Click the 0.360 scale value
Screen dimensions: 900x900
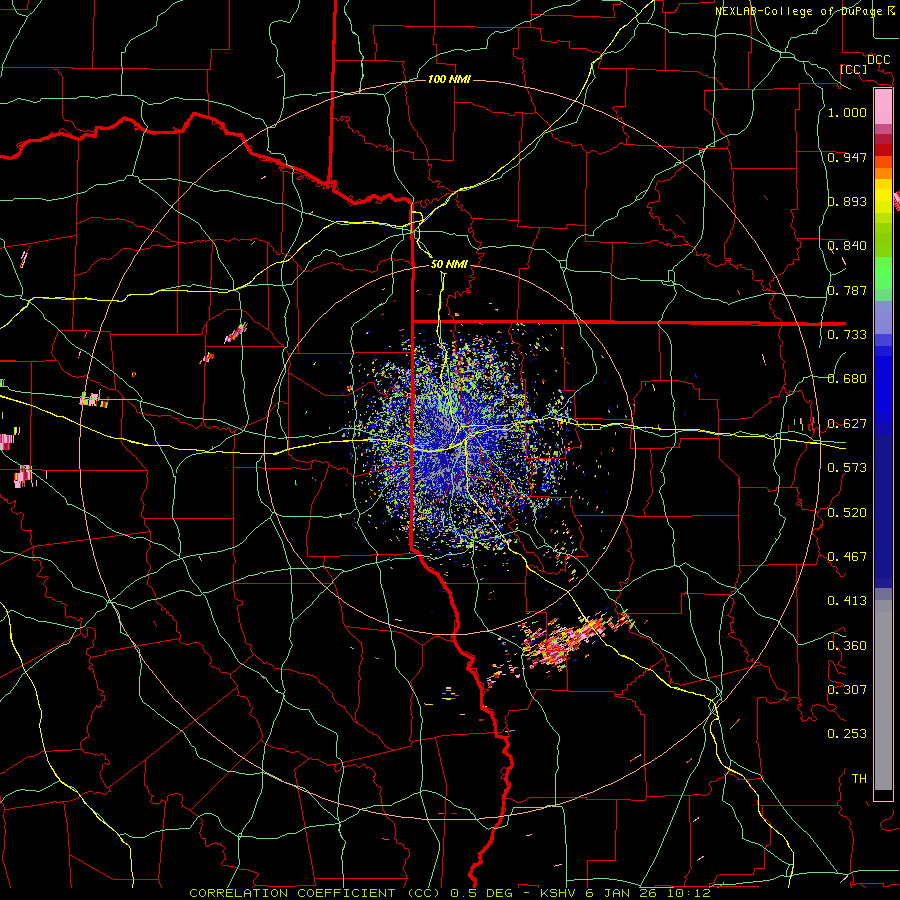pyautogui.click(x=847, y=646)
